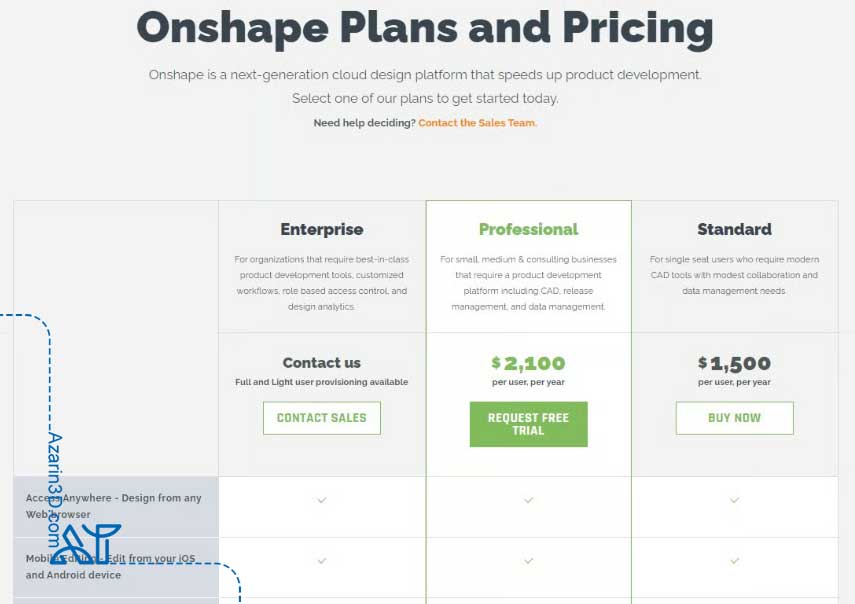Viewport: 855px width, 604px height.
Task: Click the Standard checkmark for Mobile Editing
Action: 734,560
